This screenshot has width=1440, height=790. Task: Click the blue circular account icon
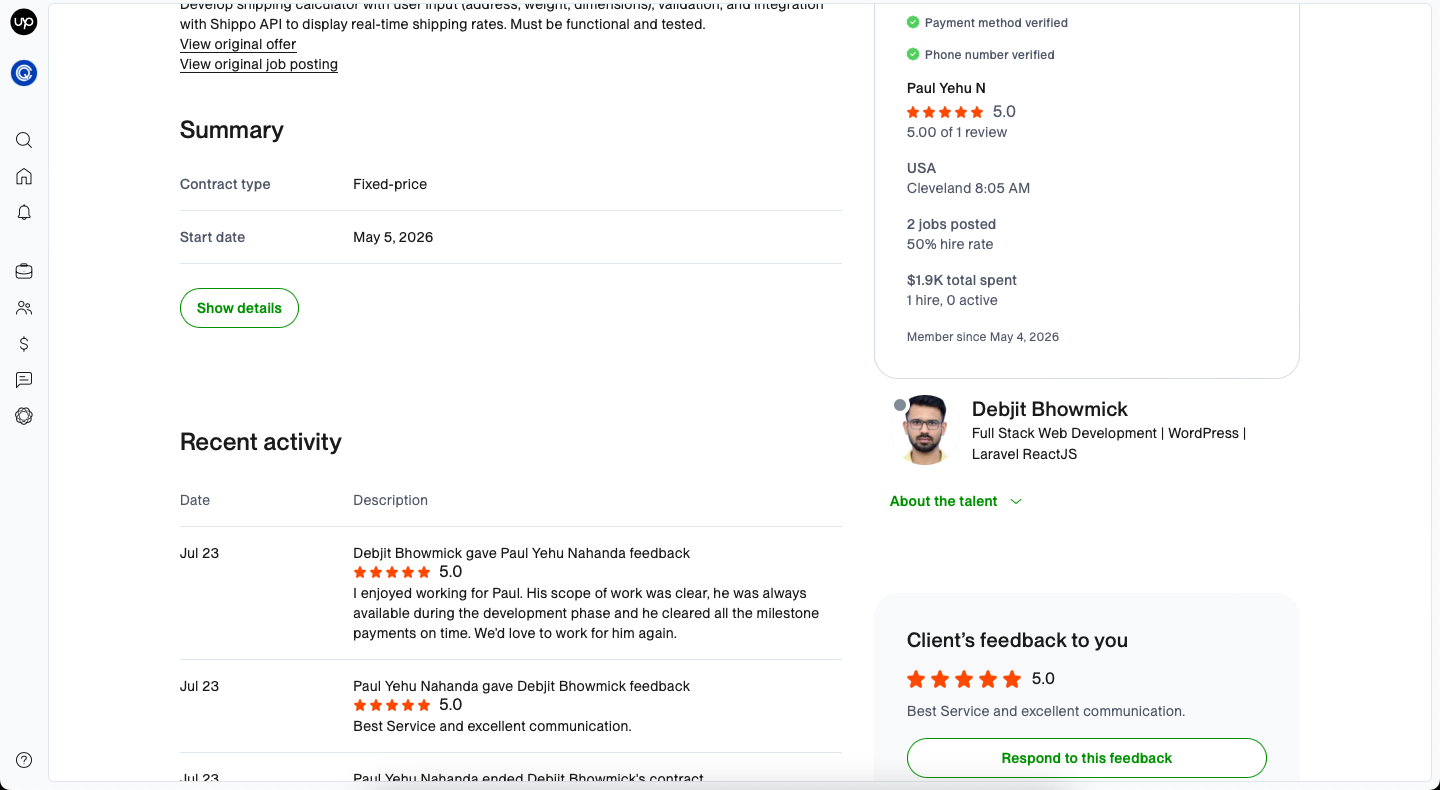[x=24, y=73]
